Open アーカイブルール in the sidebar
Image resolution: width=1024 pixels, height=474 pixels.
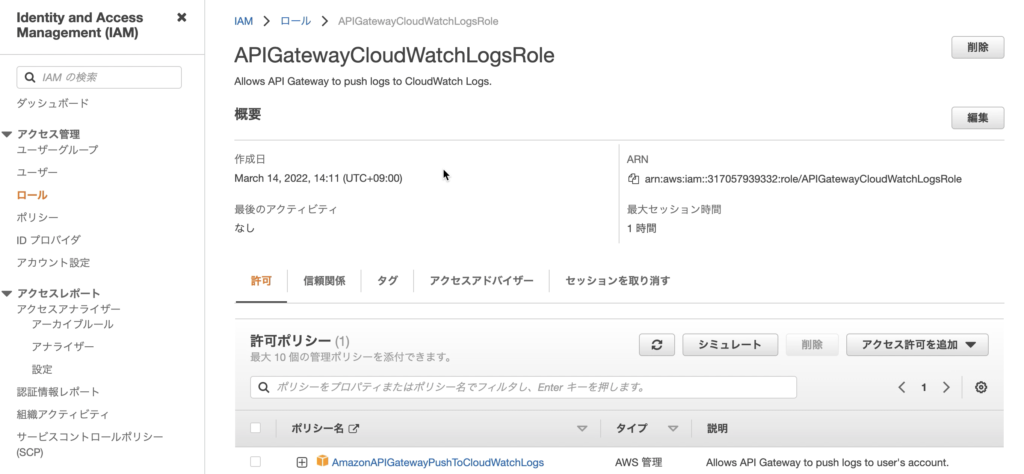click(x=72, y=324)
